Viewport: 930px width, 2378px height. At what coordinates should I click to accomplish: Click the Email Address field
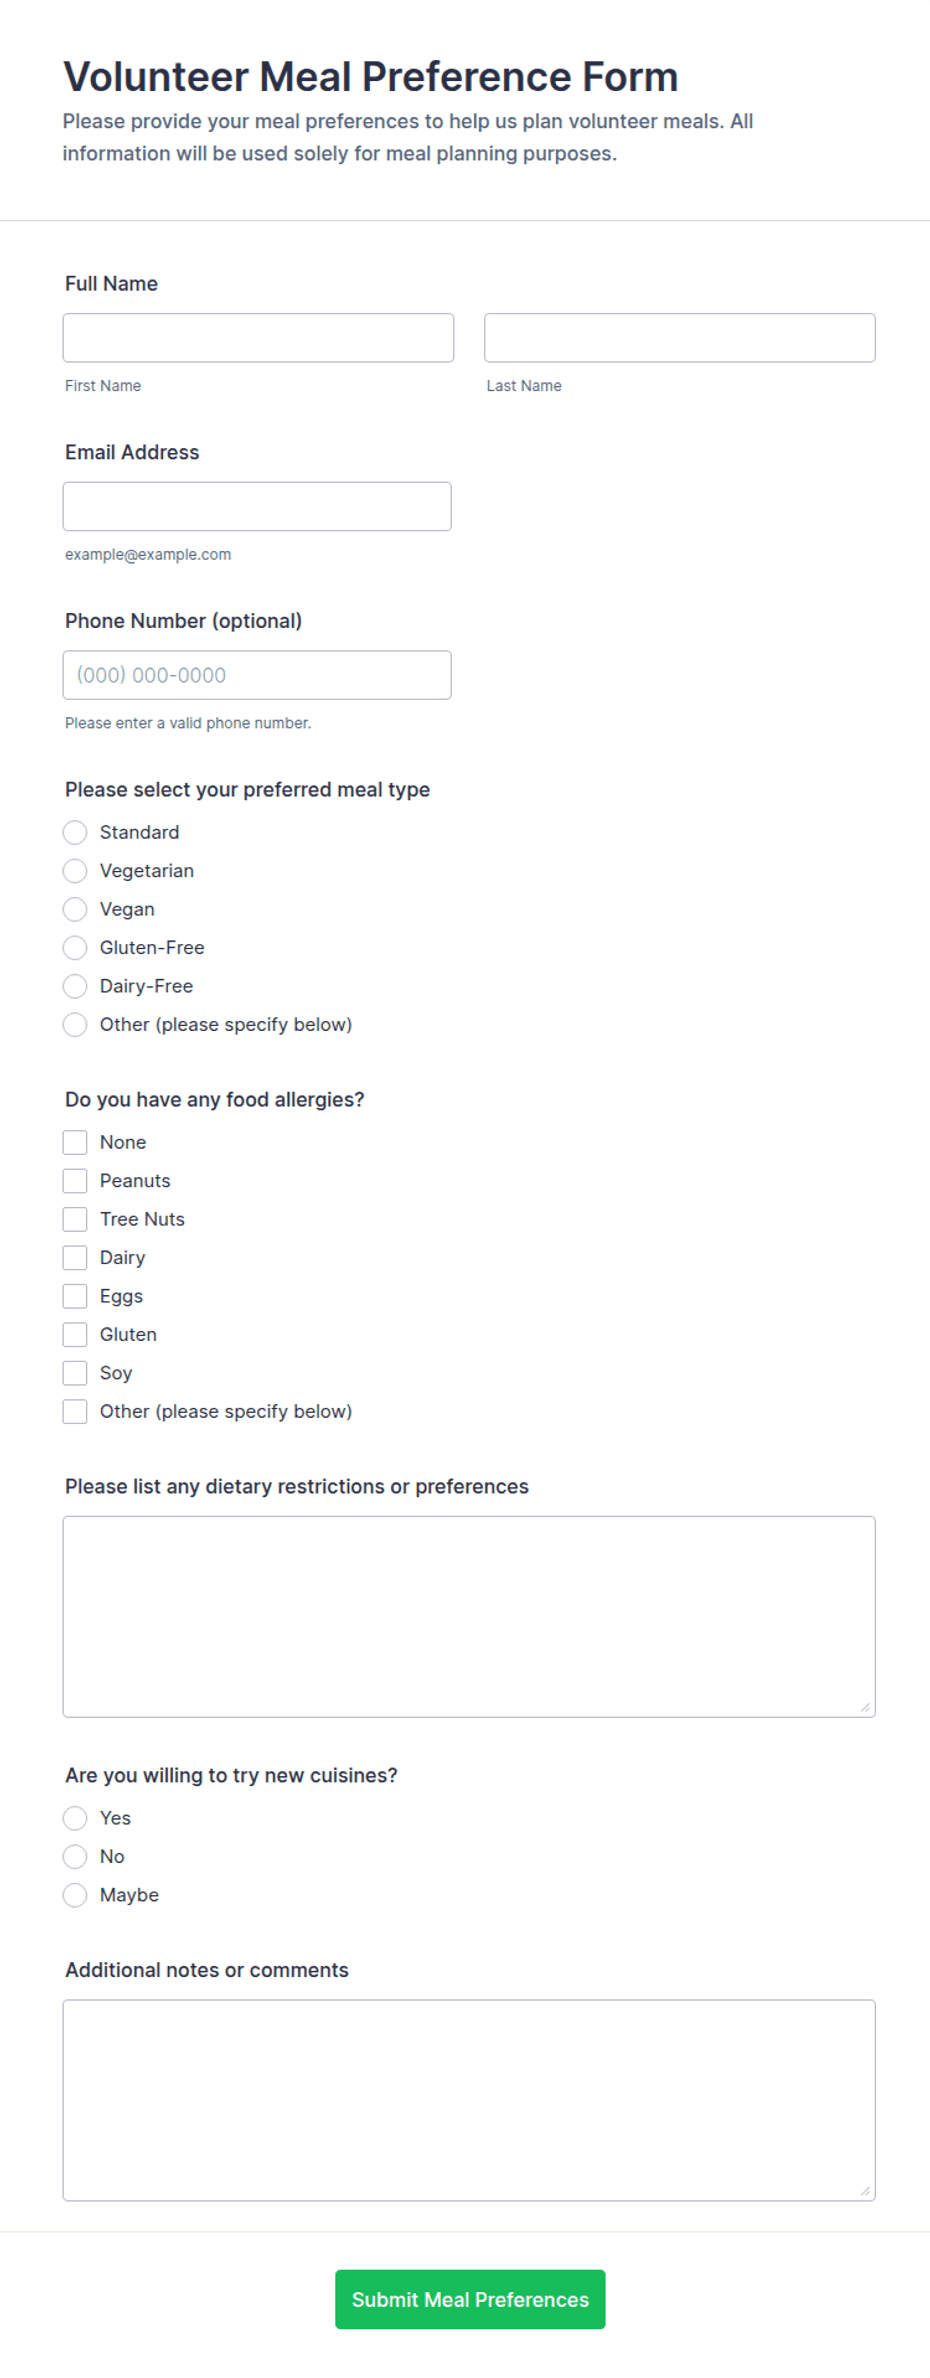257,507
